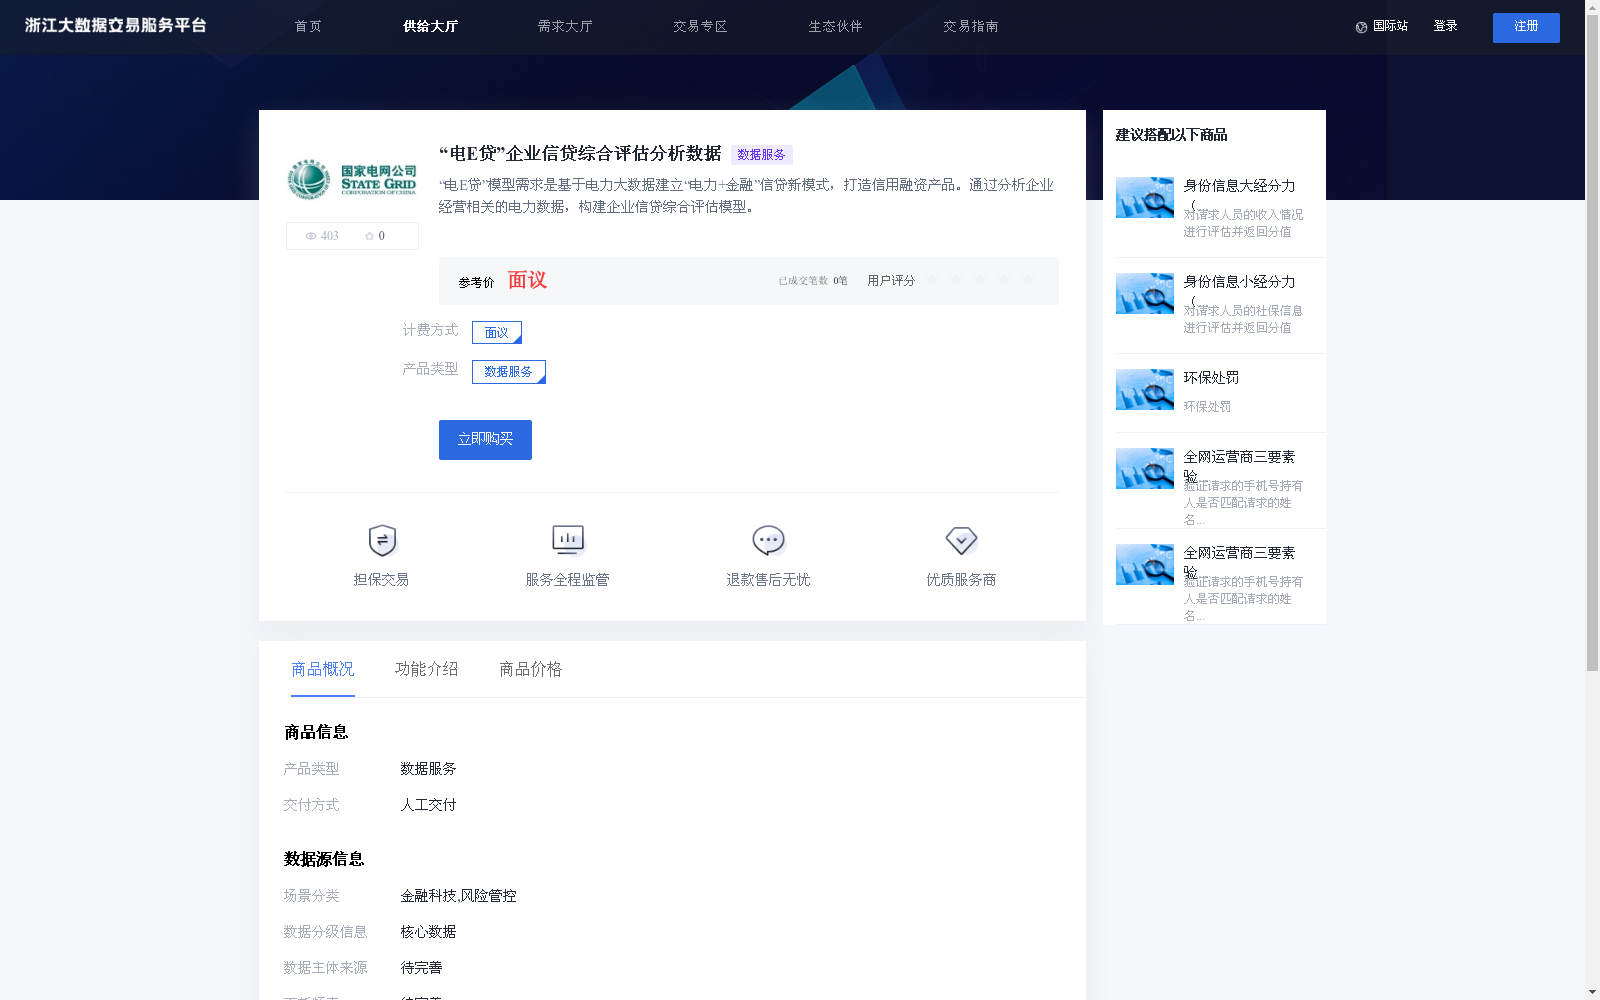1600x1000 pixels.
Task: Click the 浙江大数据交易服务平台 site title
Action: click(116, 26)
